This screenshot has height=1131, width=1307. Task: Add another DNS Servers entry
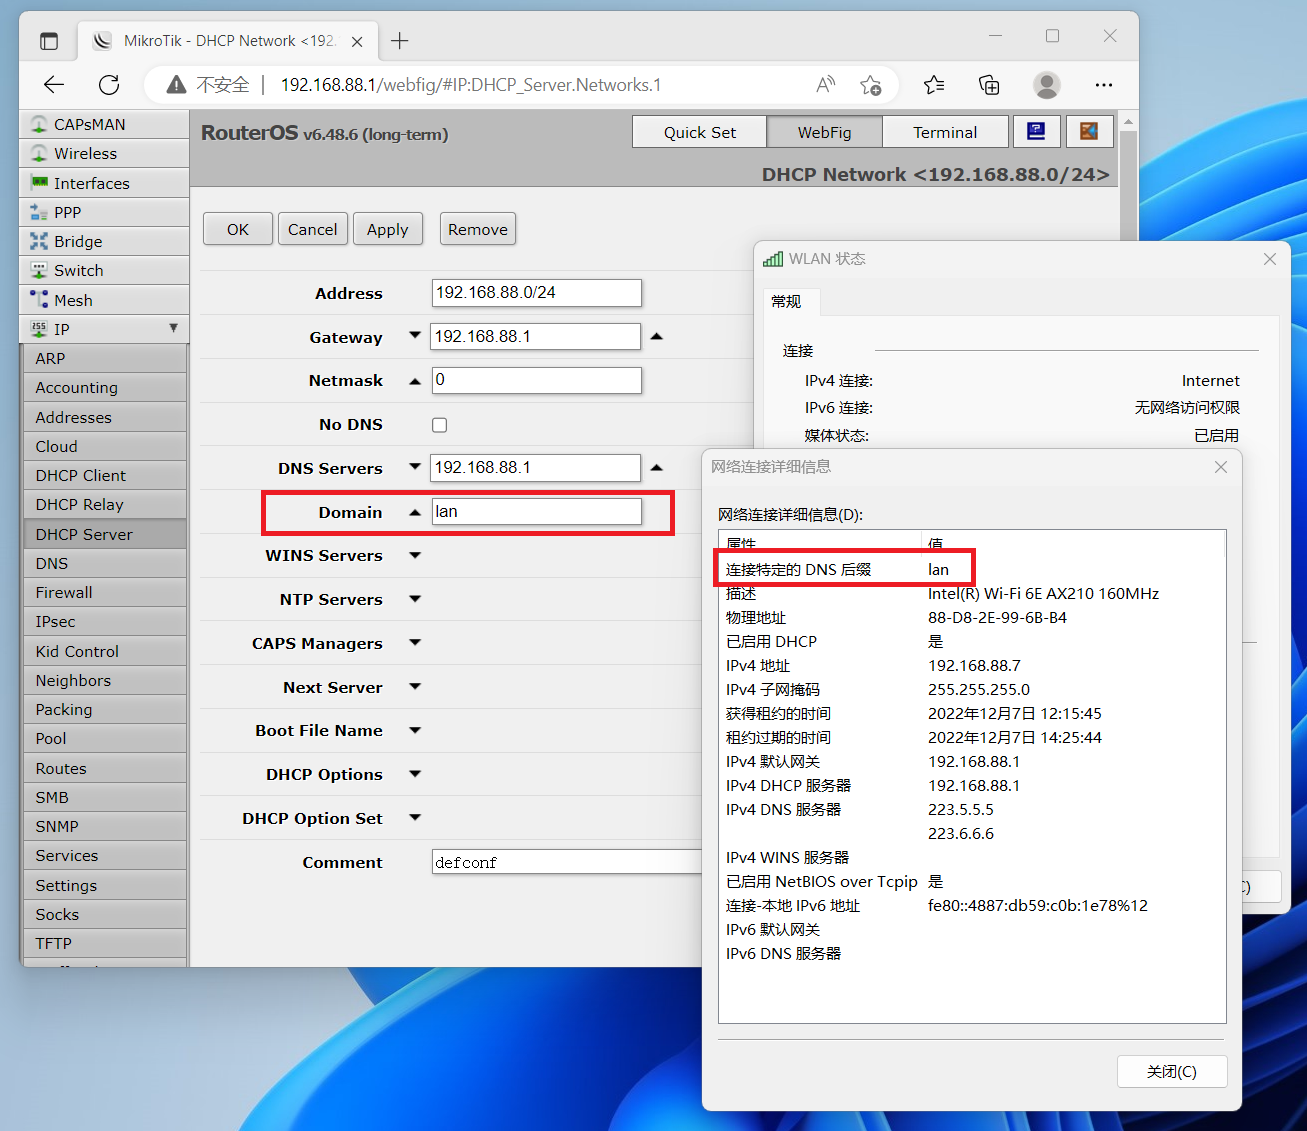[415, 467]
